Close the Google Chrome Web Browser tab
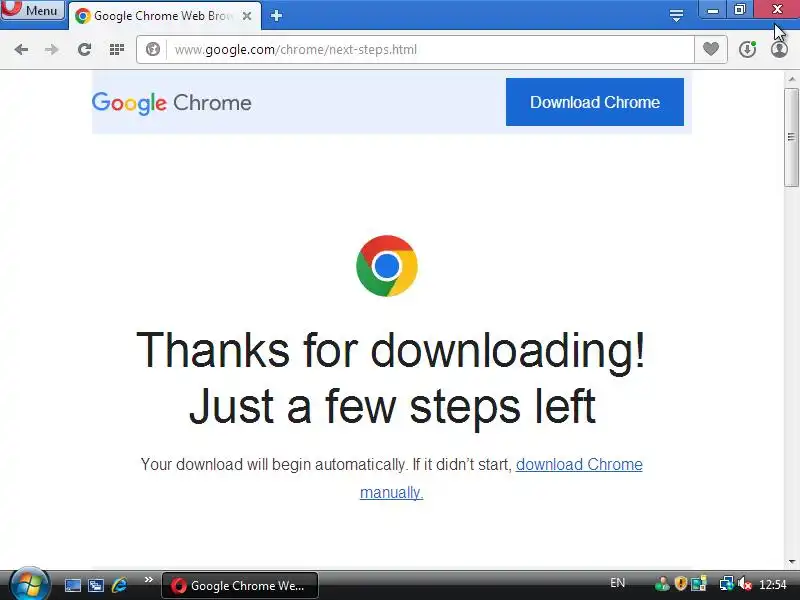The height and width of the screenshot is (600, 800). 246,16
